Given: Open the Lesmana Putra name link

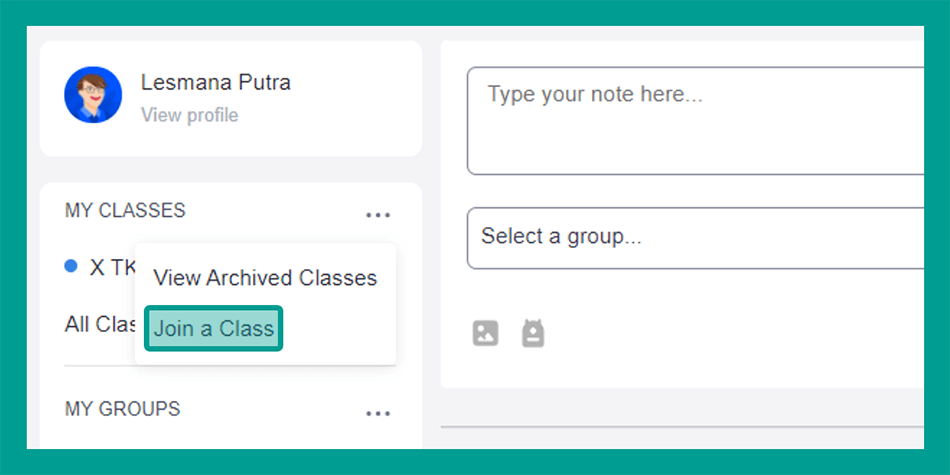Looking at the screenshot, I should [216, 82].
